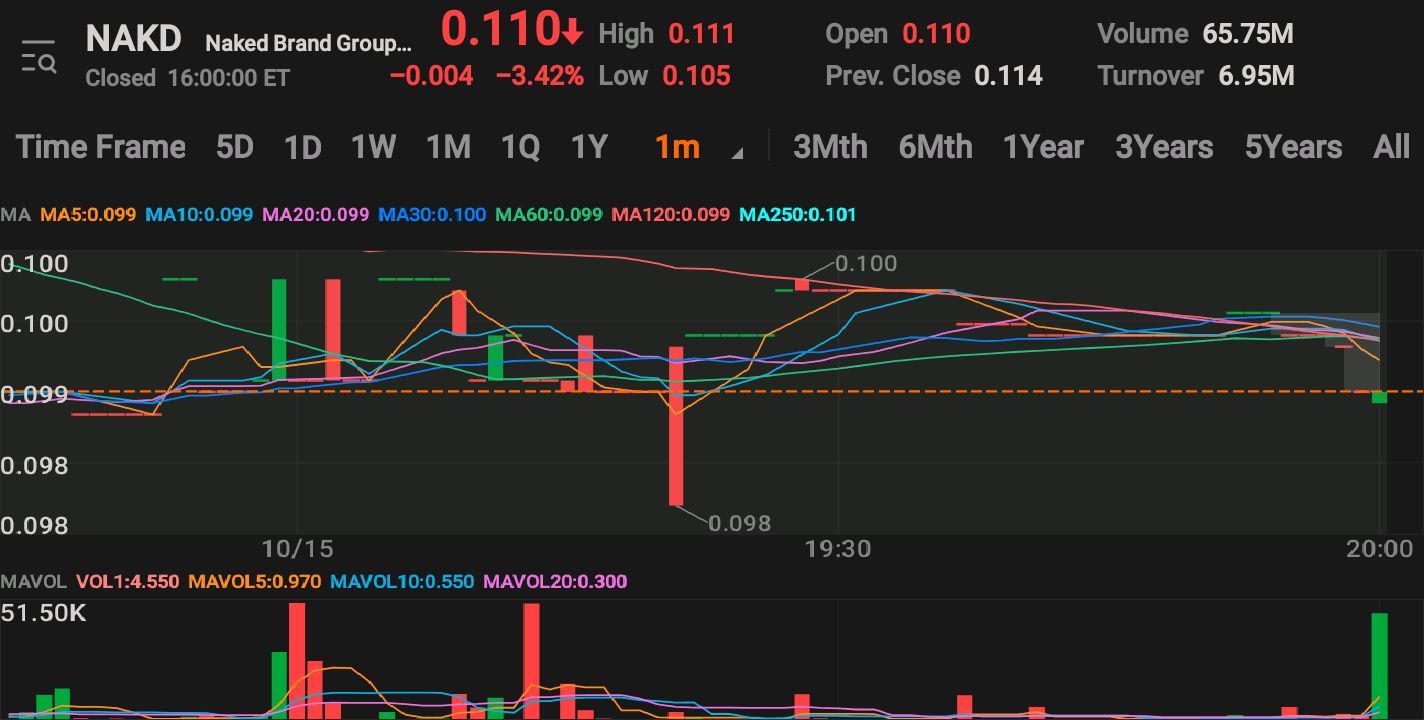Viewport: 1424px width, 720px height.
Task: Choose the 1Y time frame
Action: tap(589, 148)
